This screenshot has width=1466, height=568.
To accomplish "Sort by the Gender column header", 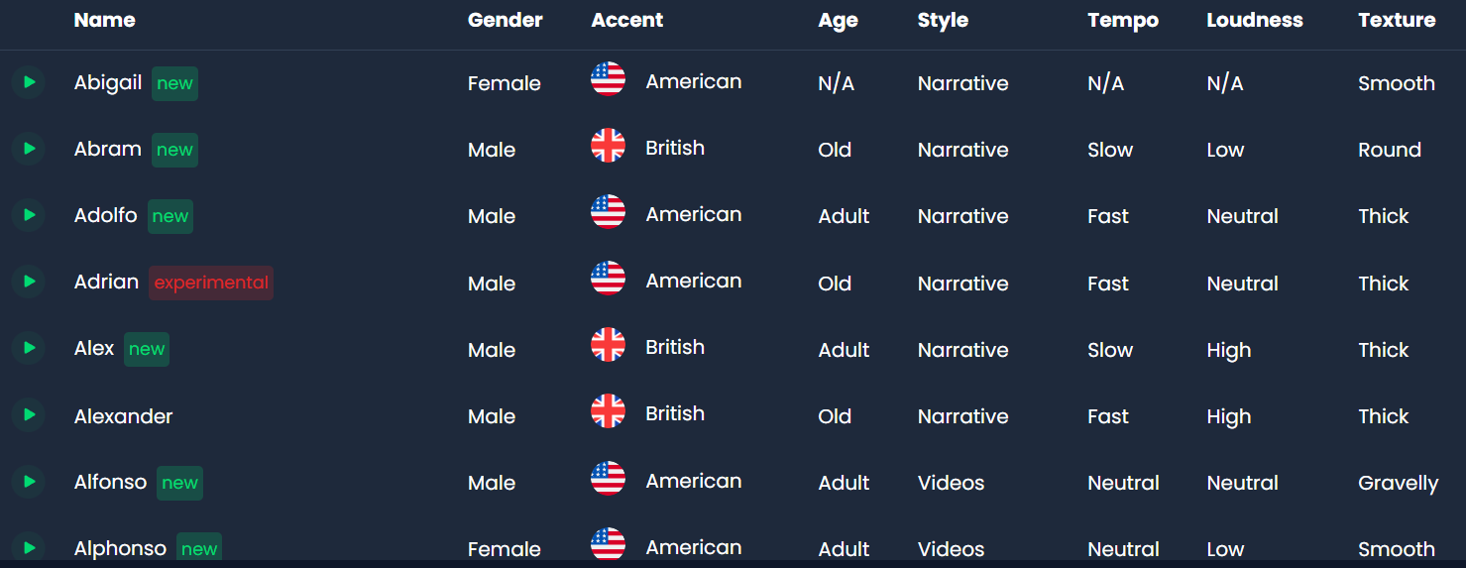I will click(x=505, y=20).
